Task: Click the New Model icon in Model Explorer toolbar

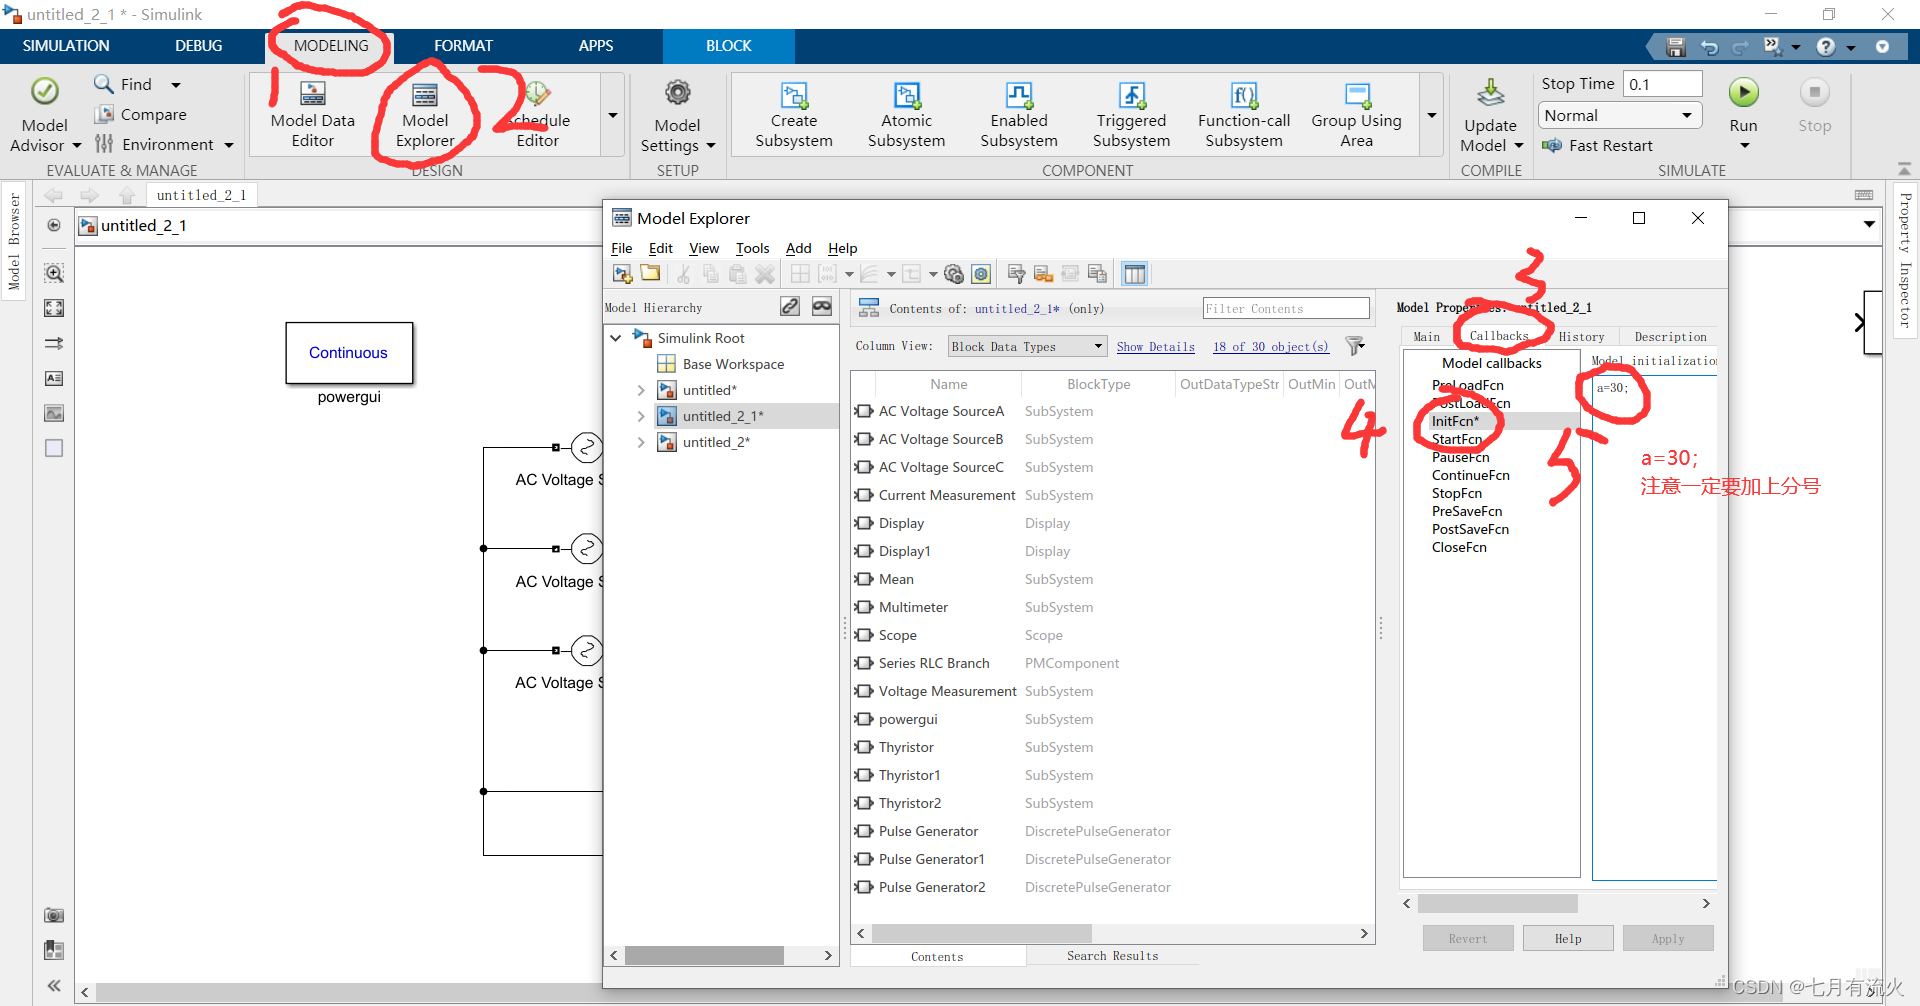Action: pyautogui.click(x=623, y=274)
